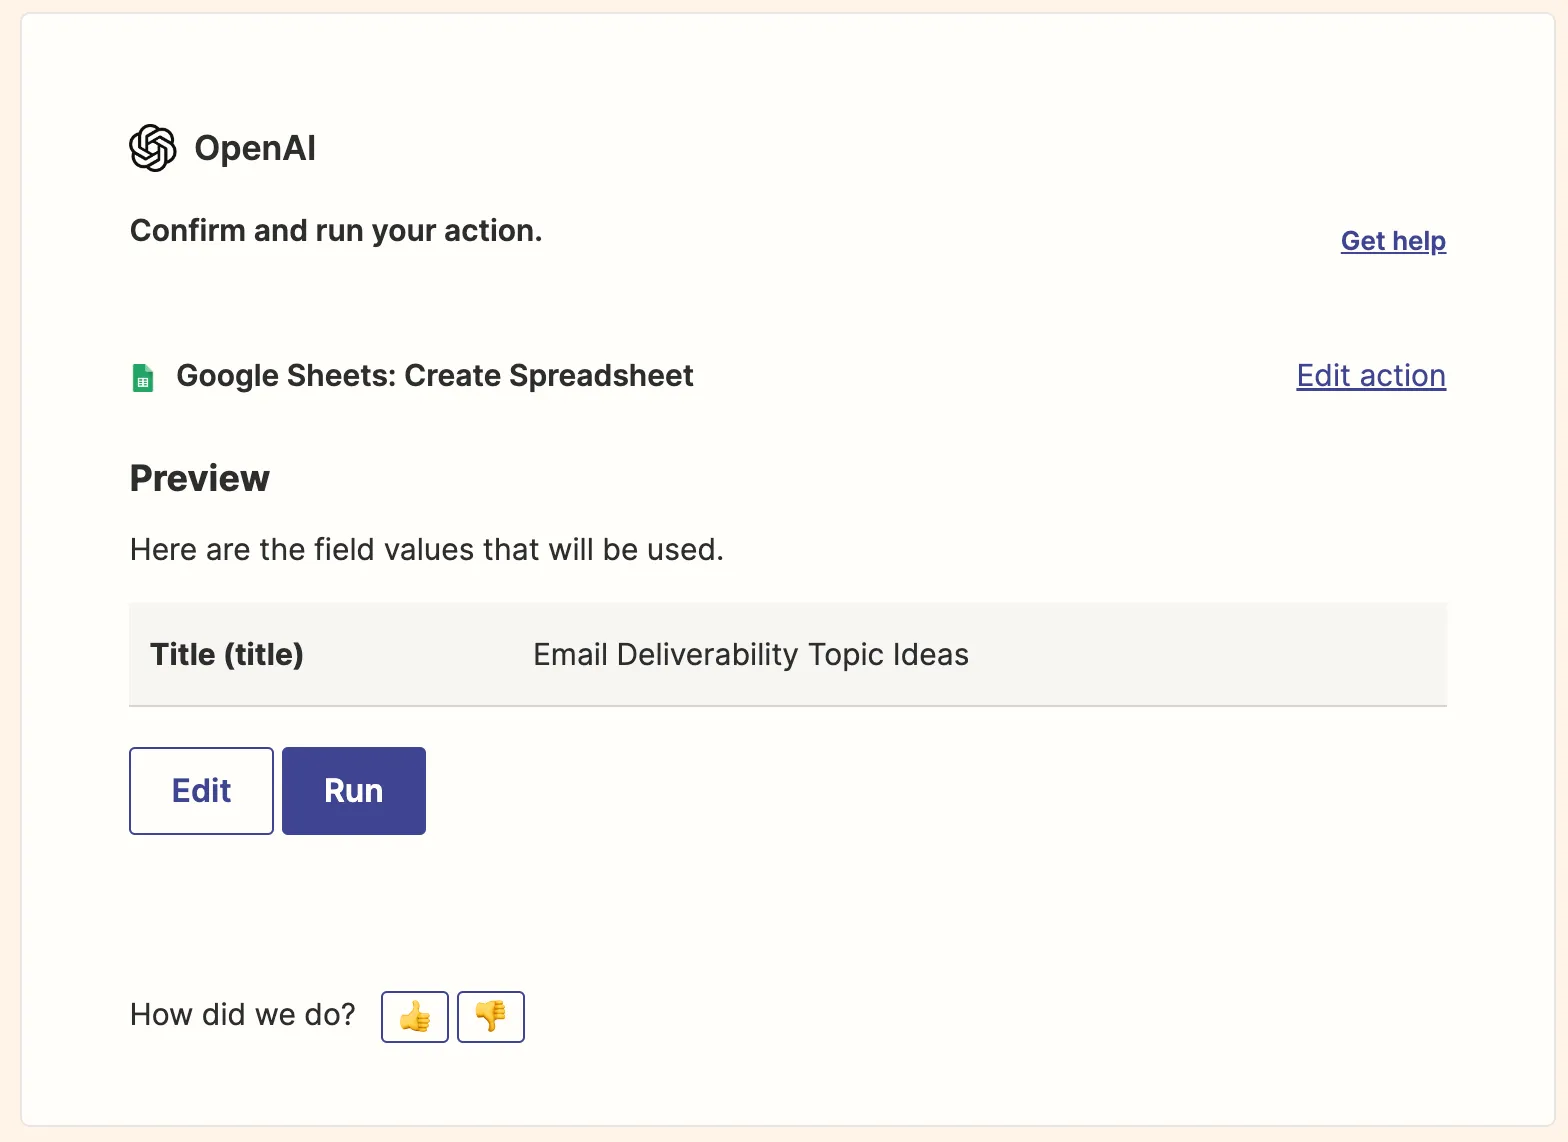Click the 'Preview' heading
Viewport: 1568px width, 1142px height.
pos(200,478)
